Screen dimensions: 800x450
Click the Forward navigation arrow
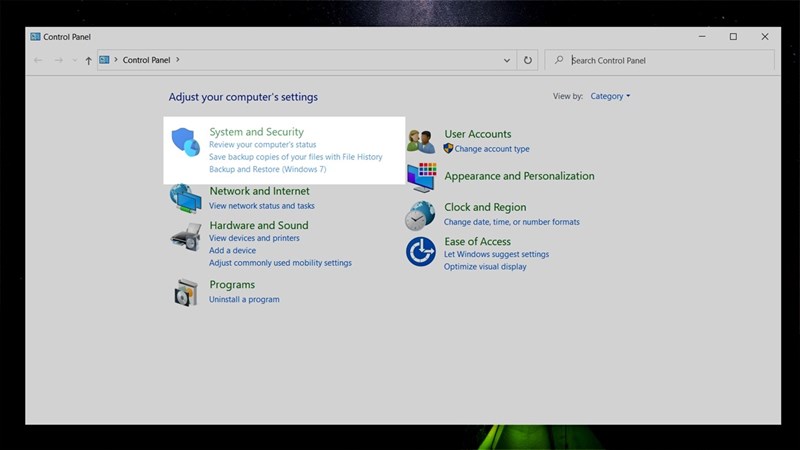59,60
